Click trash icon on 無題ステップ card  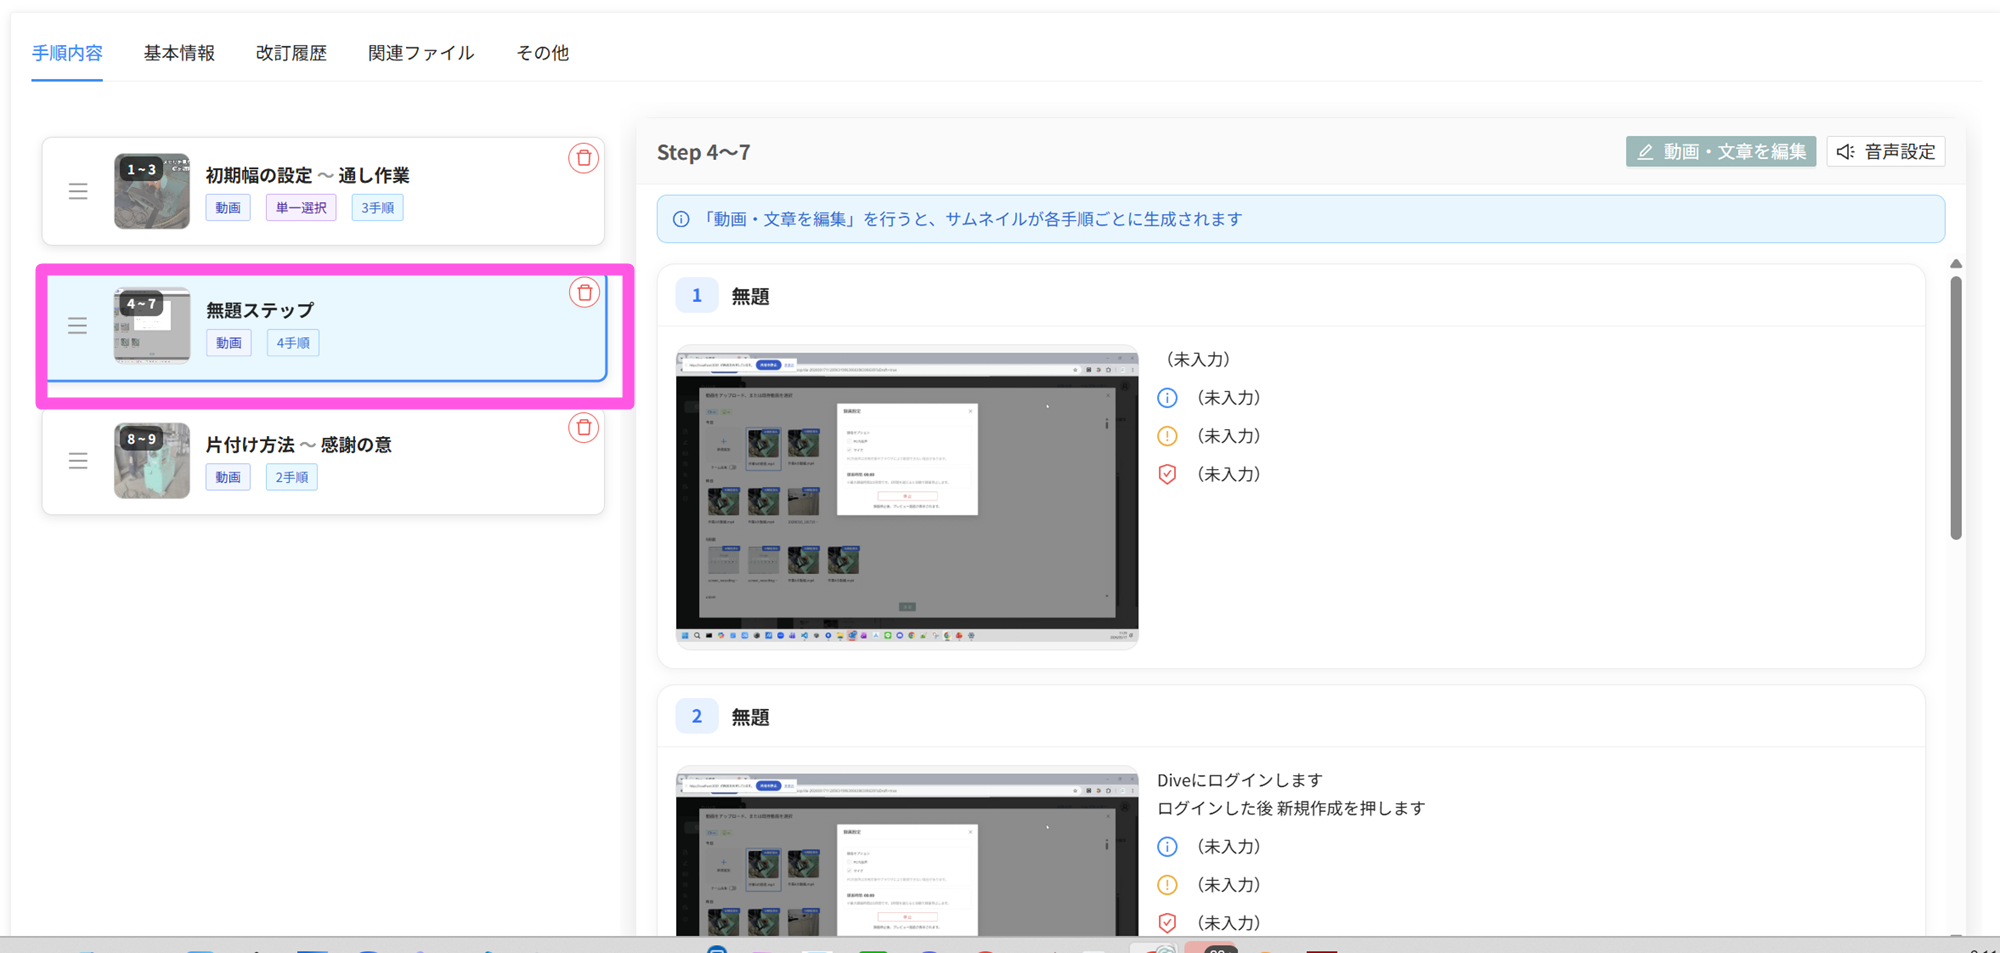(584, 293)
